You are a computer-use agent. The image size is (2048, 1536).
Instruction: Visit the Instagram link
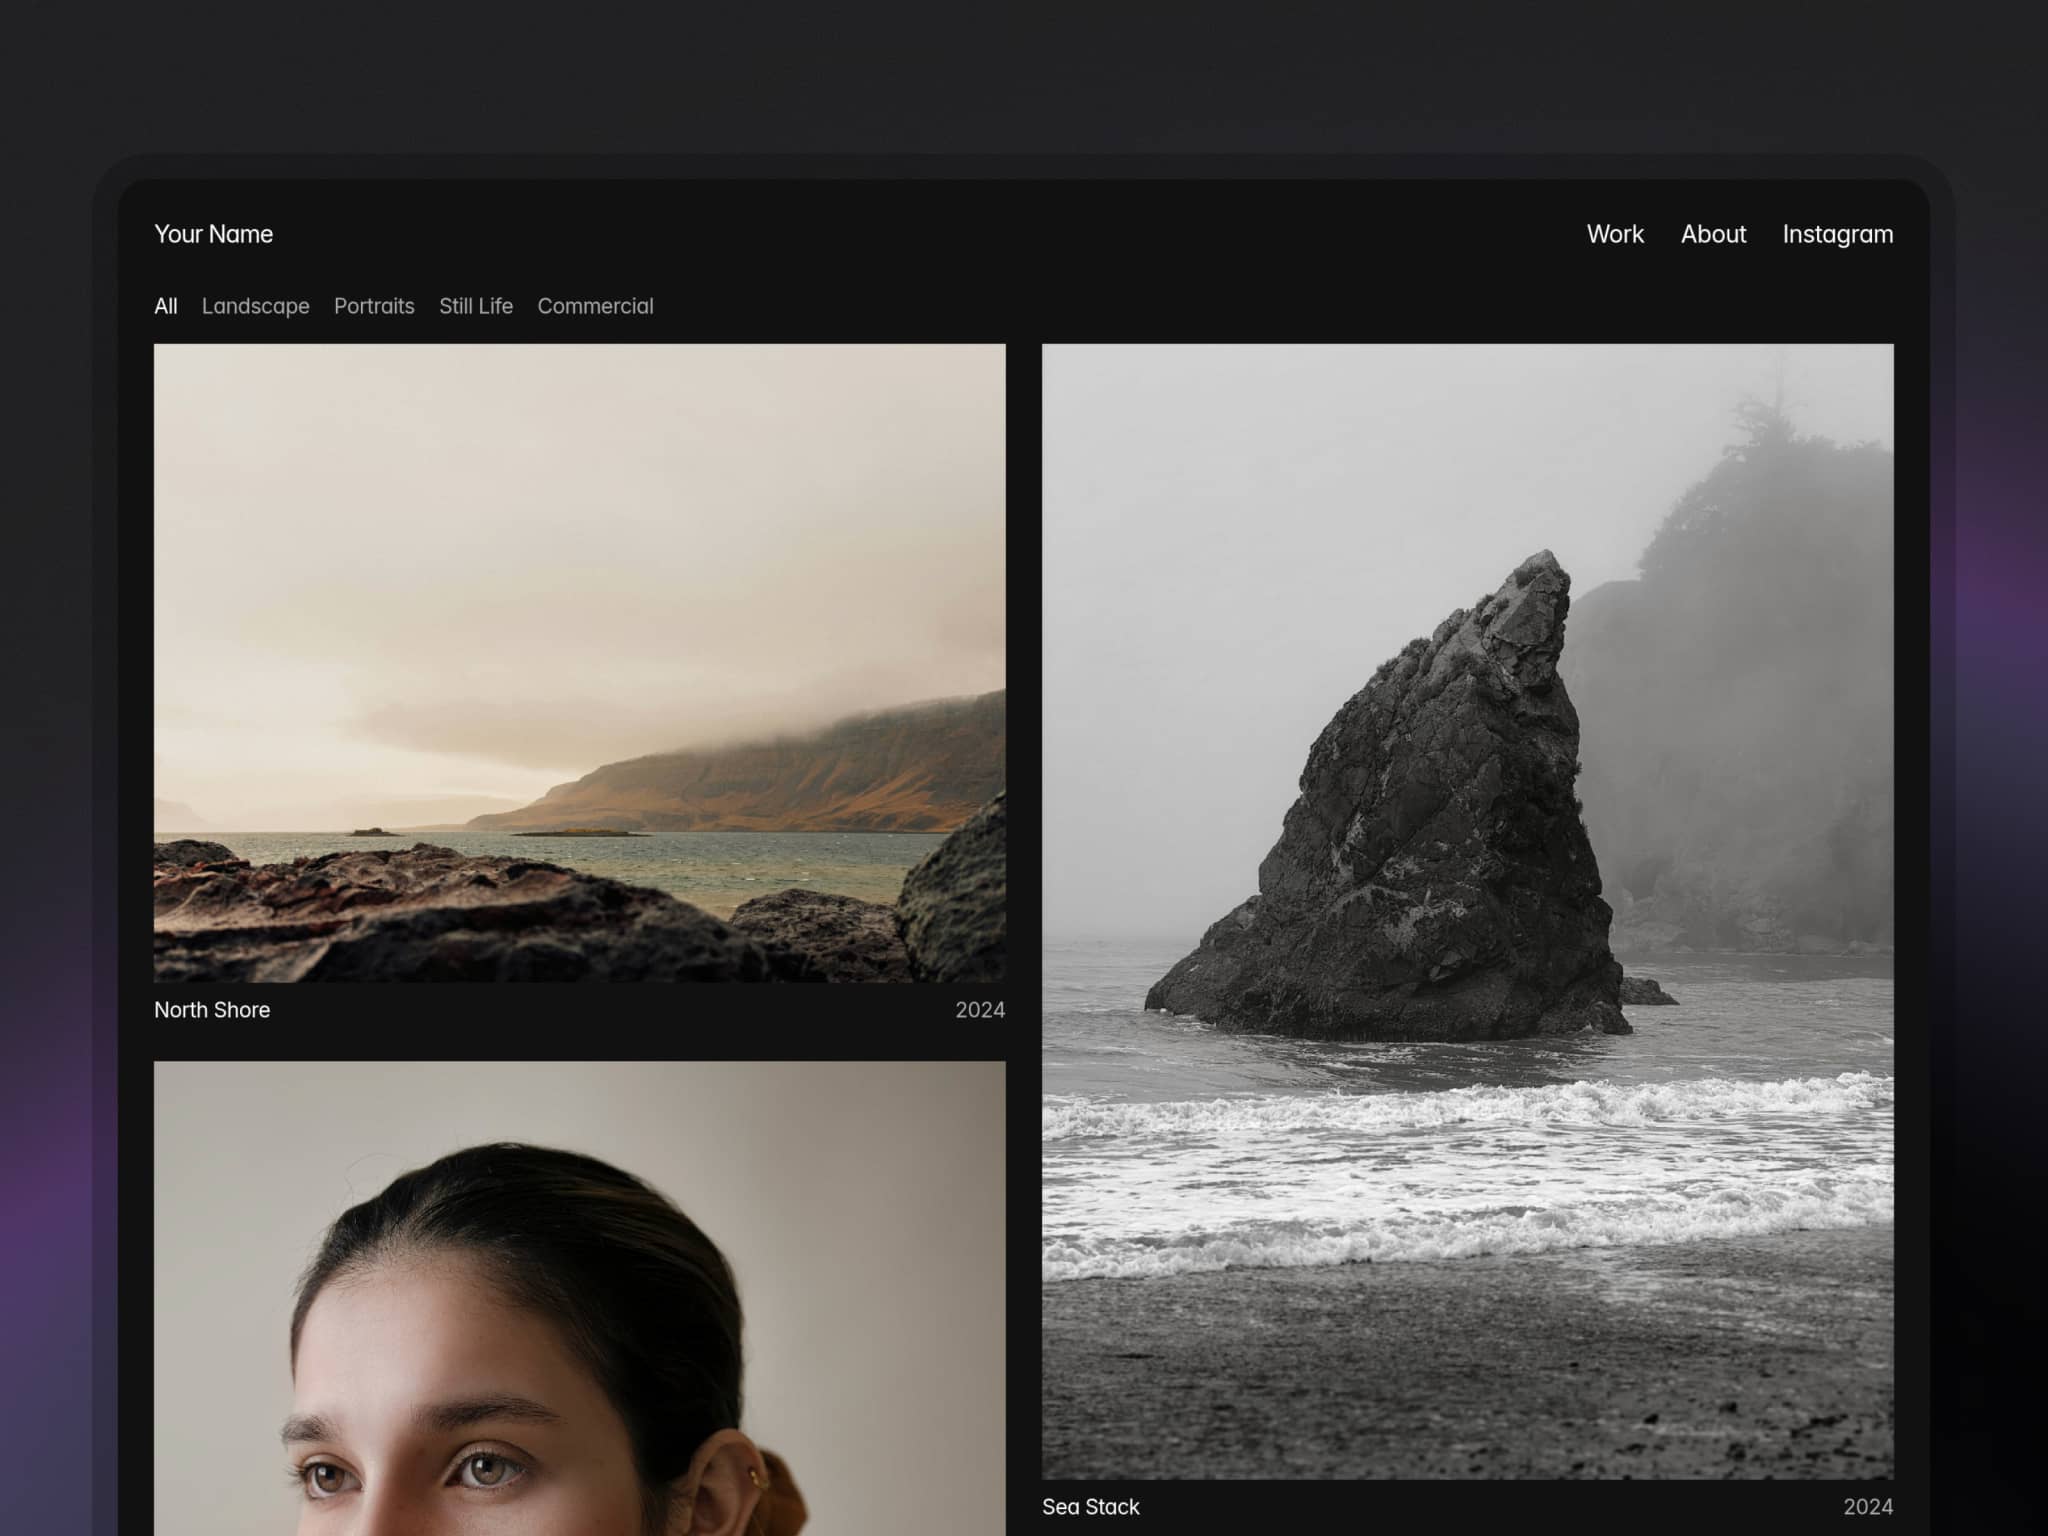pyautogui.click(x=1837, y=234)
